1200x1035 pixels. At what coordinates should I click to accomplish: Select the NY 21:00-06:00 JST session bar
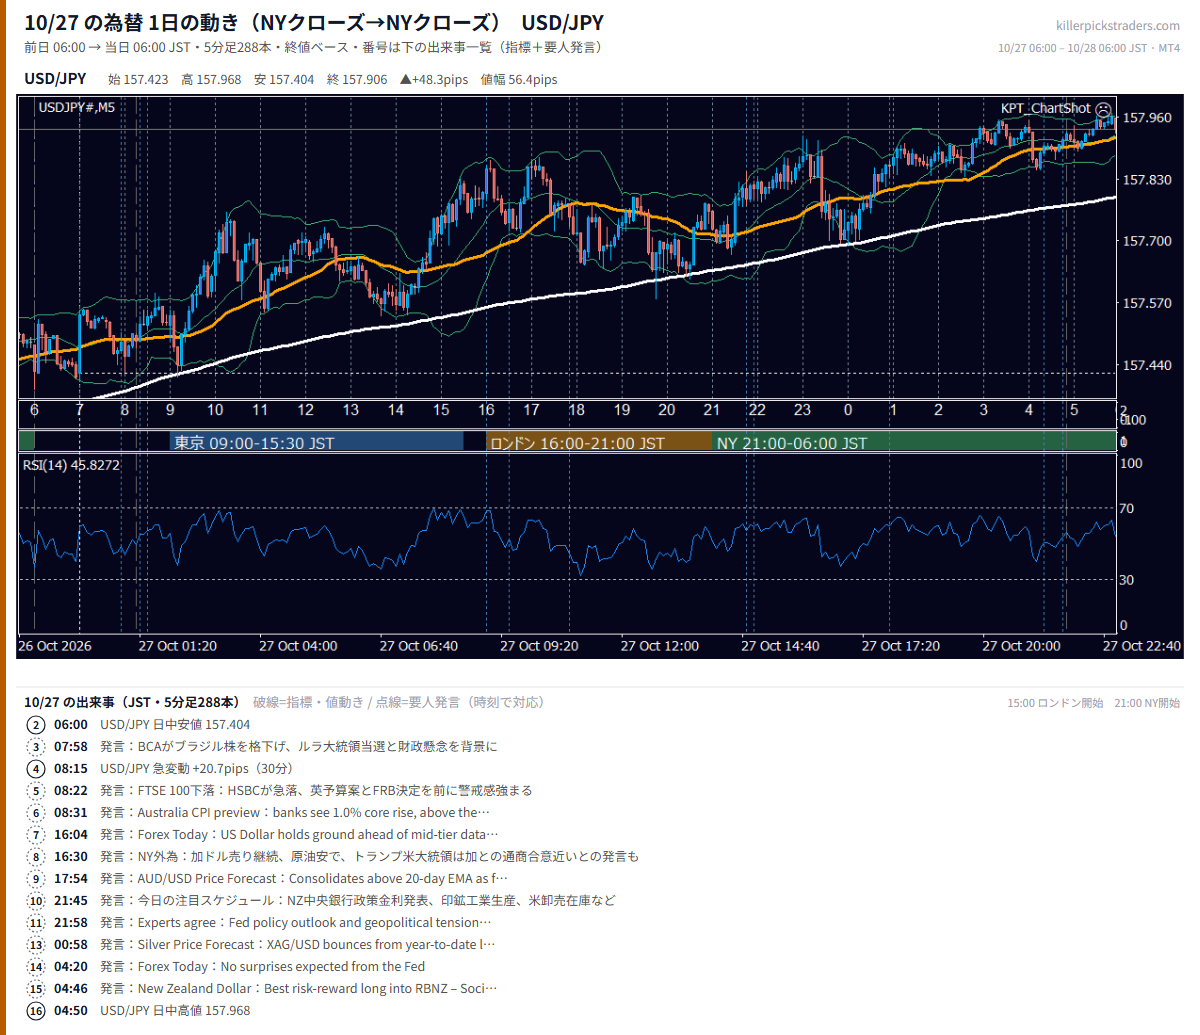(x=914, y=442)
